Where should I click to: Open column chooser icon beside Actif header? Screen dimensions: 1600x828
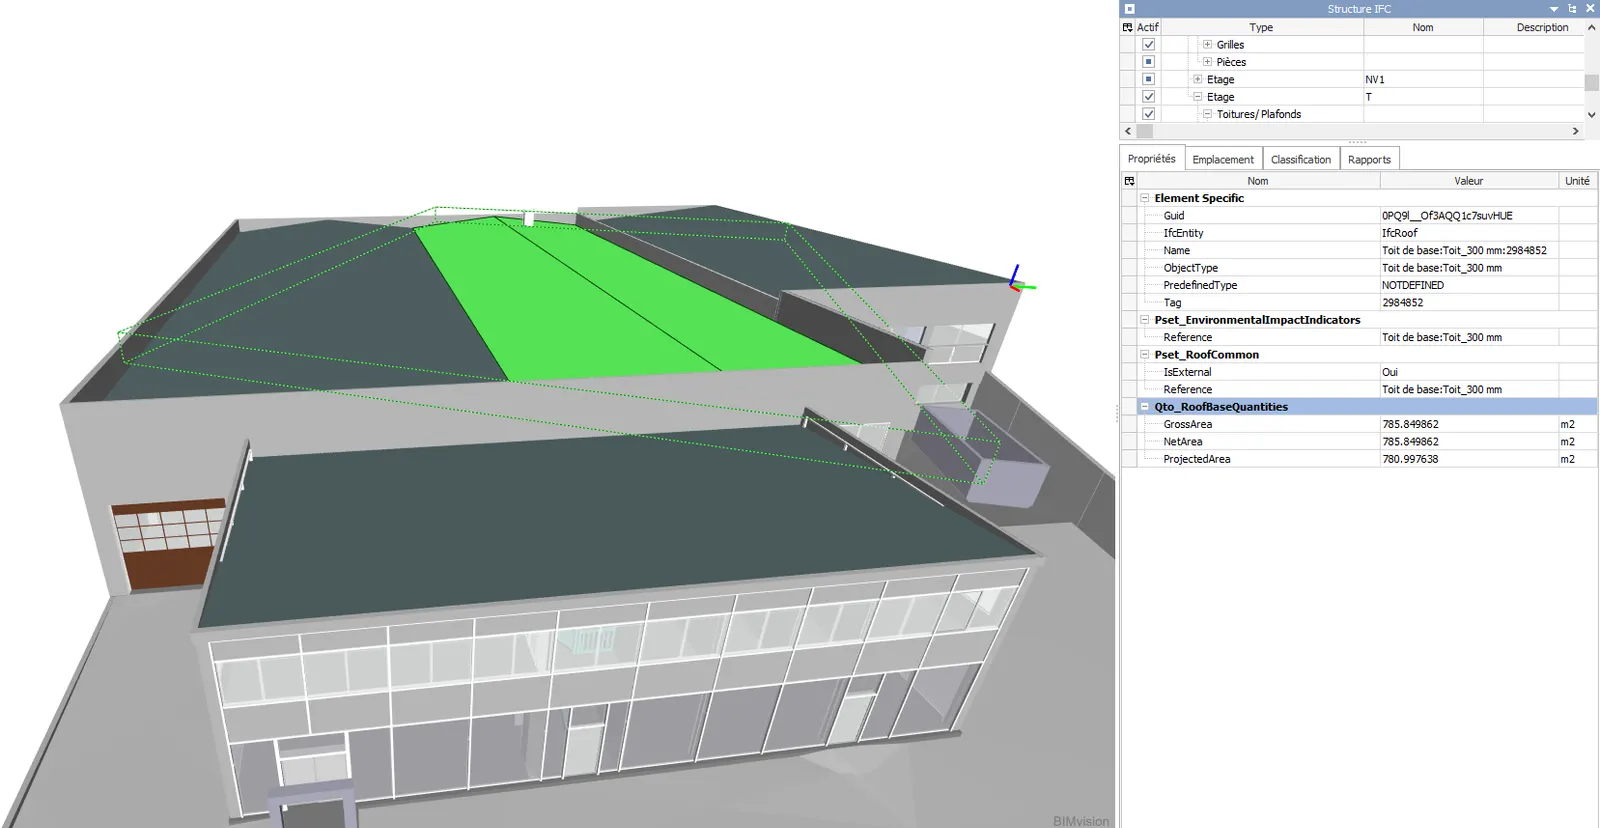coord(1128,28)
